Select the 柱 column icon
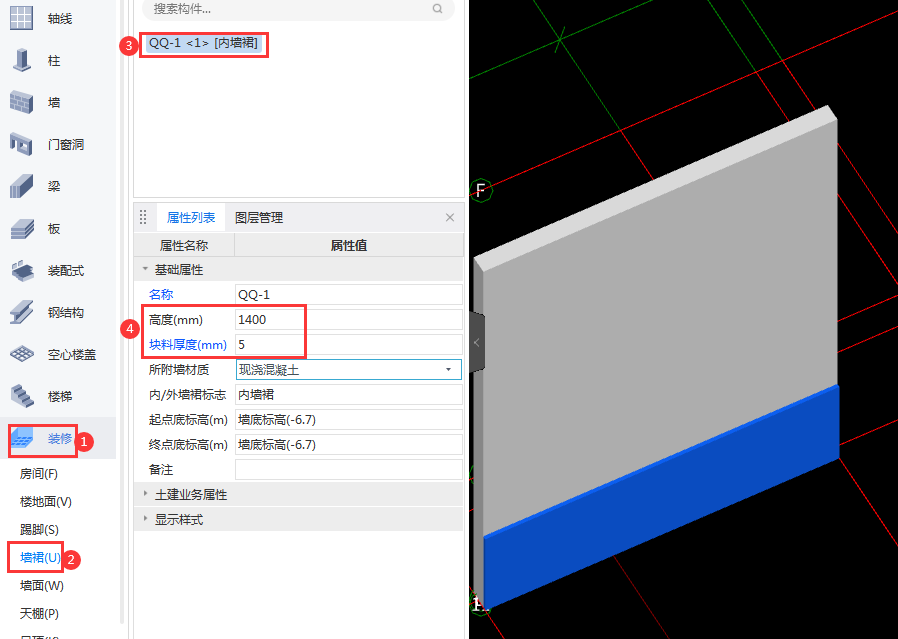This screenshot has width=898, height=639. (x=21, y=60)
